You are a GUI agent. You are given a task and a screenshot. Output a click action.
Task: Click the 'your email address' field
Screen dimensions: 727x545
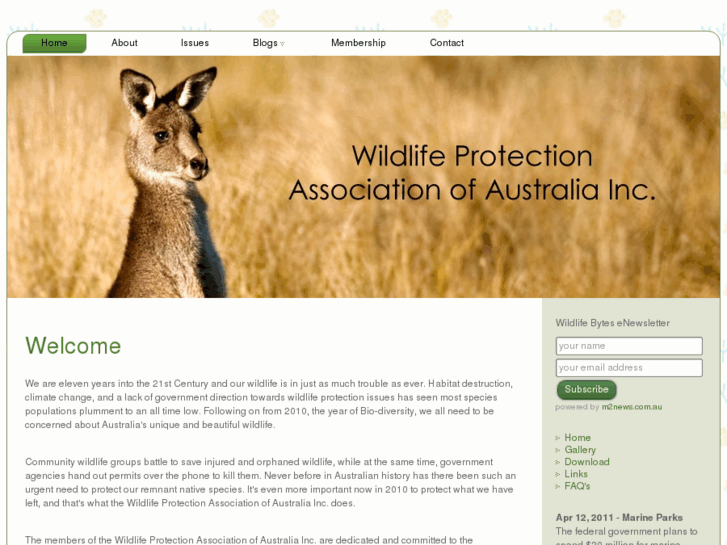[629, 368]
